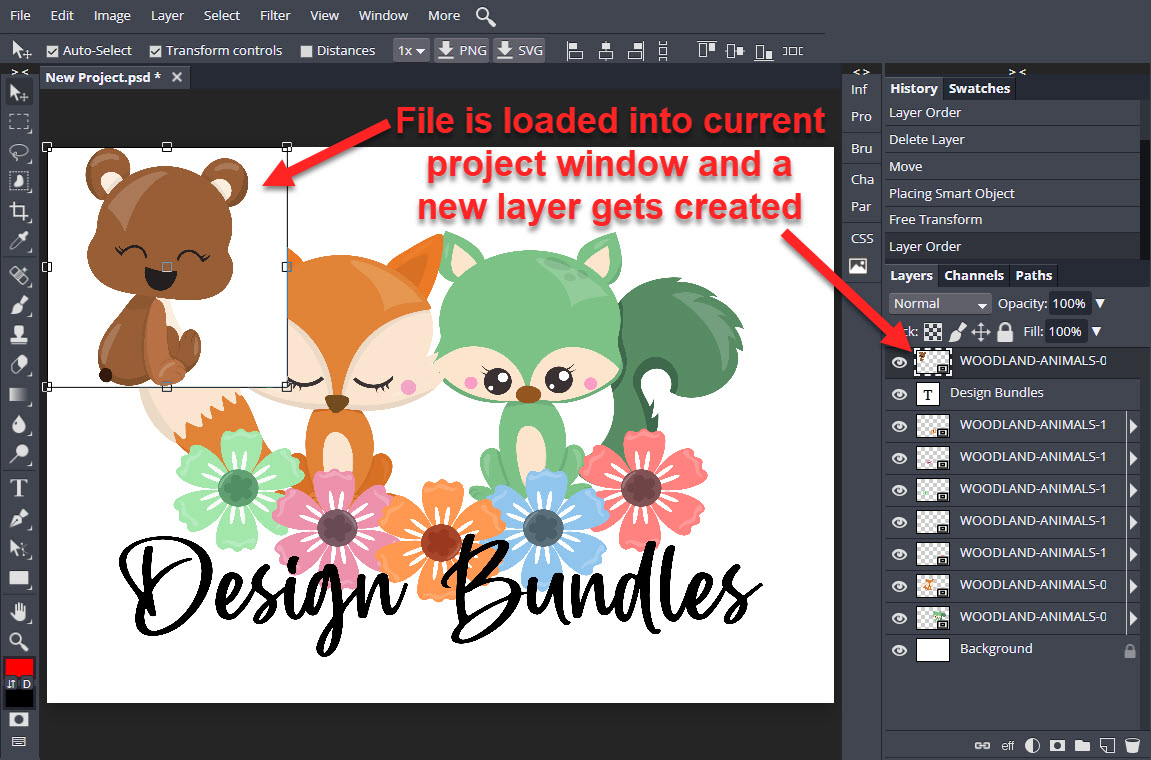Screen dimensions: 1151x760
Task: Hide the selected top WOODLAND-ANIMALS-0 layer
Action: pyautogui.click(x=899, y=362)
